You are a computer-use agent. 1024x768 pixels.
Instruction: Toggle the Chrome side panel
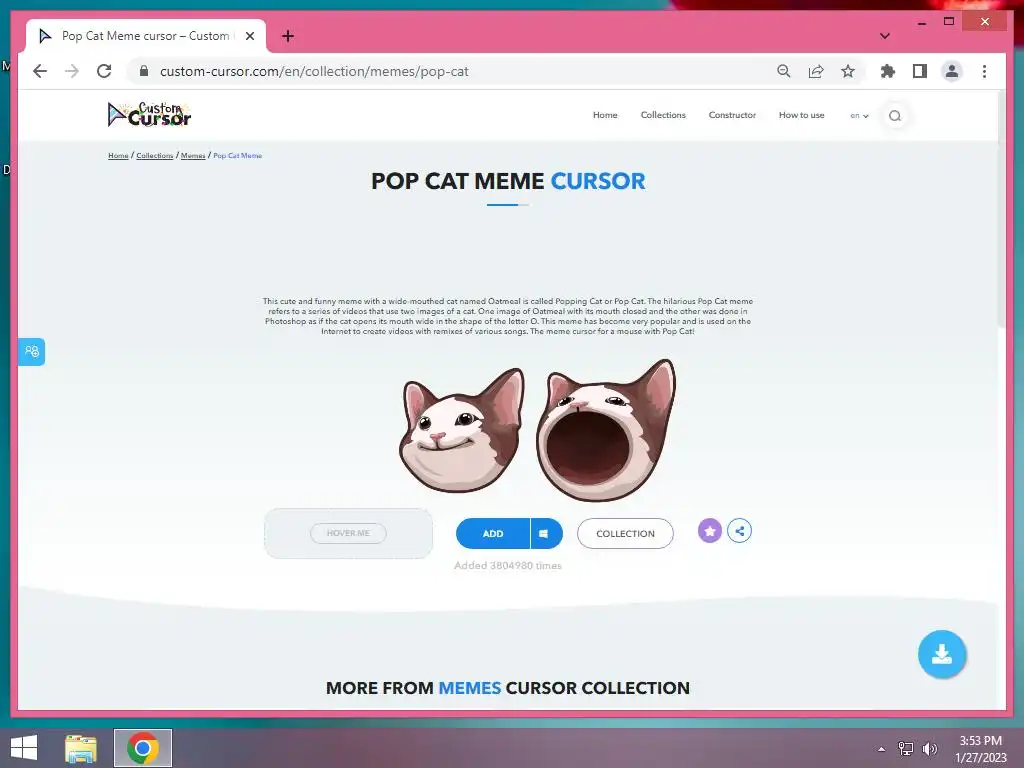click(x=920, y=71)
